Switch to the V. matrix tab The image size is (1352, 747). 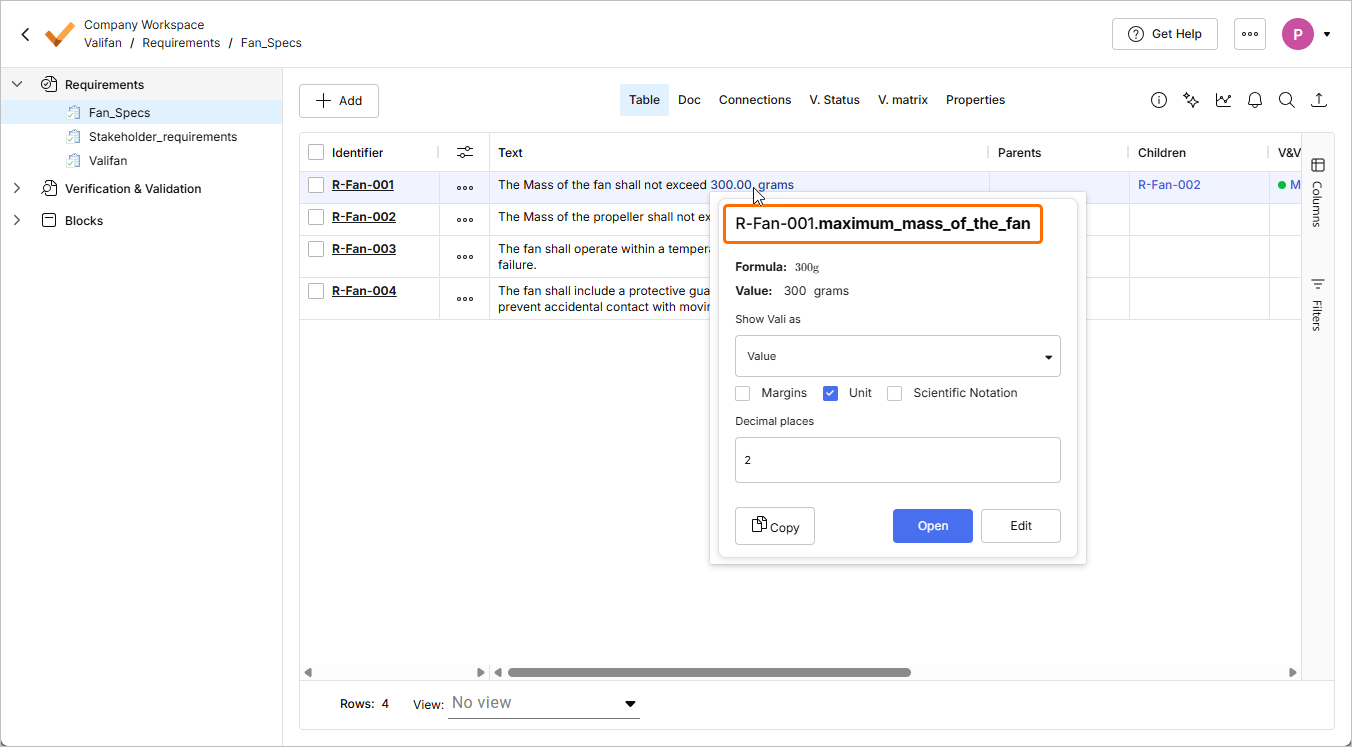pyautogui.click(x=902, y=100)
